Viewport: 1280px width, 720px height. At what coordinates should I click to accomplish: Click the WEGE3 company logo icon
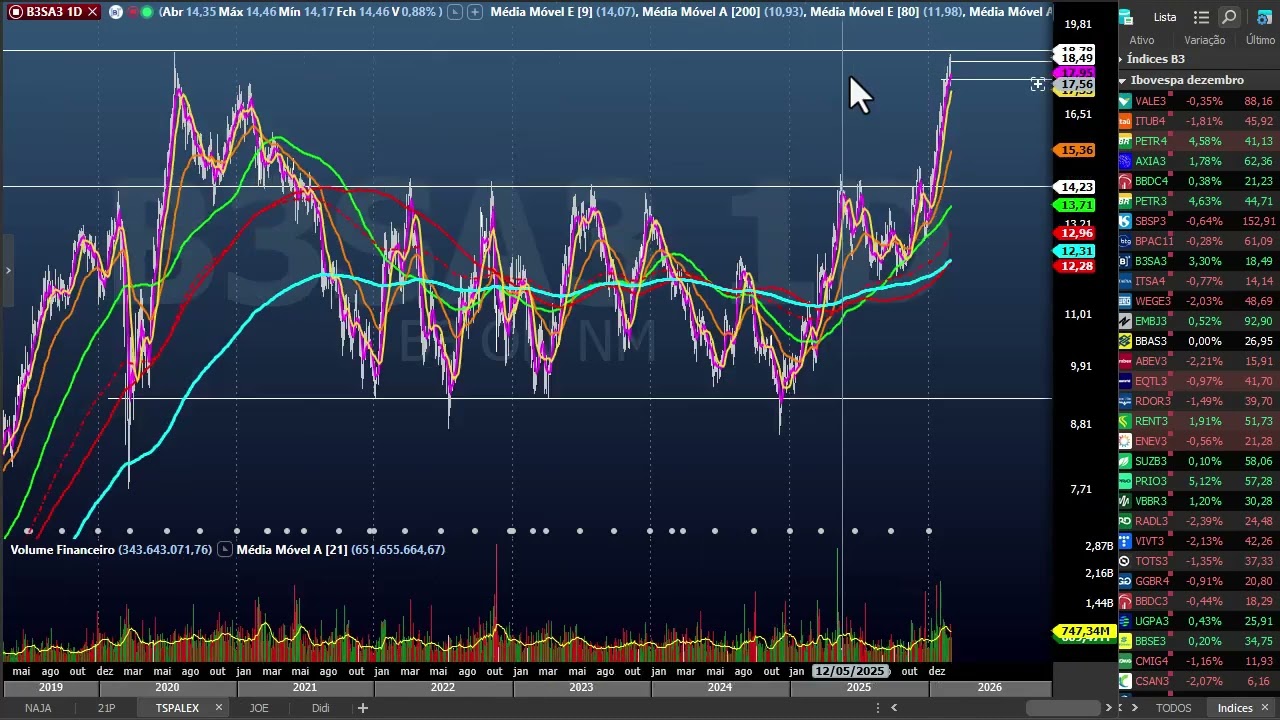click(x=1125, y=301)
